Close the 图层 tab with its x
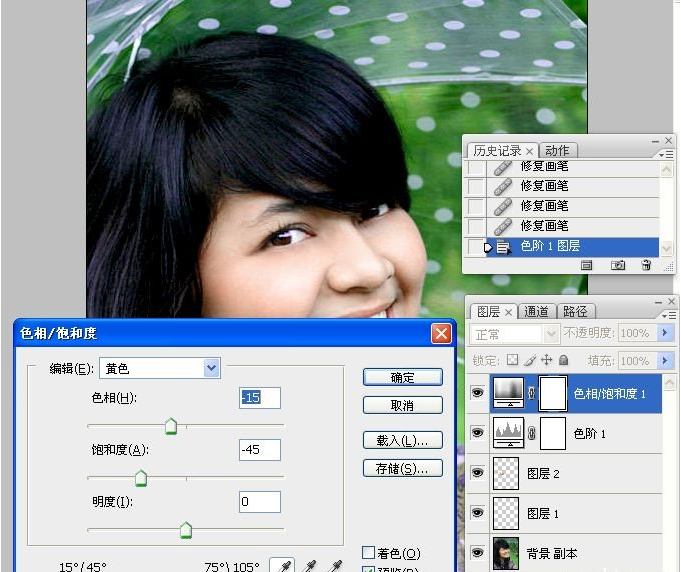681x572 pixels. (508, 312)
